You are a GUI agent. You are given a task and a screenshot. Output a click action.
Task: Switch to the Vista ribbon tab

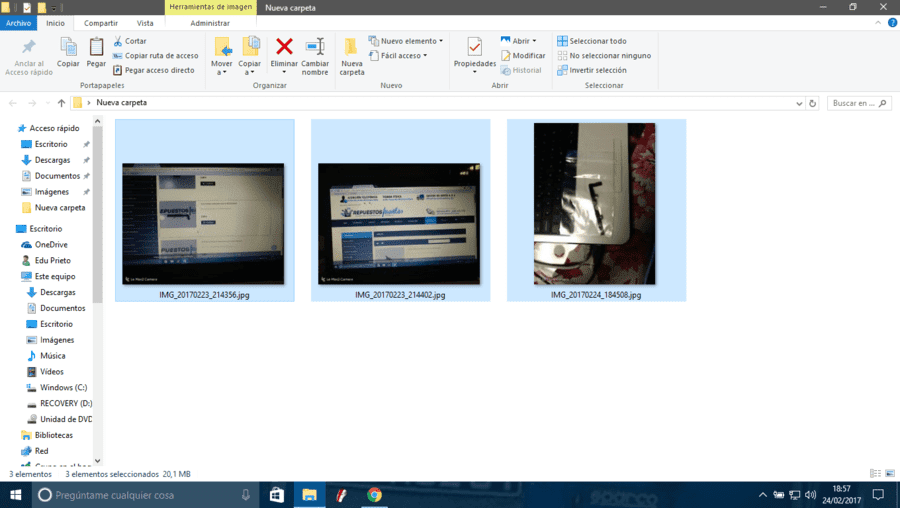[x=145, y=23]
